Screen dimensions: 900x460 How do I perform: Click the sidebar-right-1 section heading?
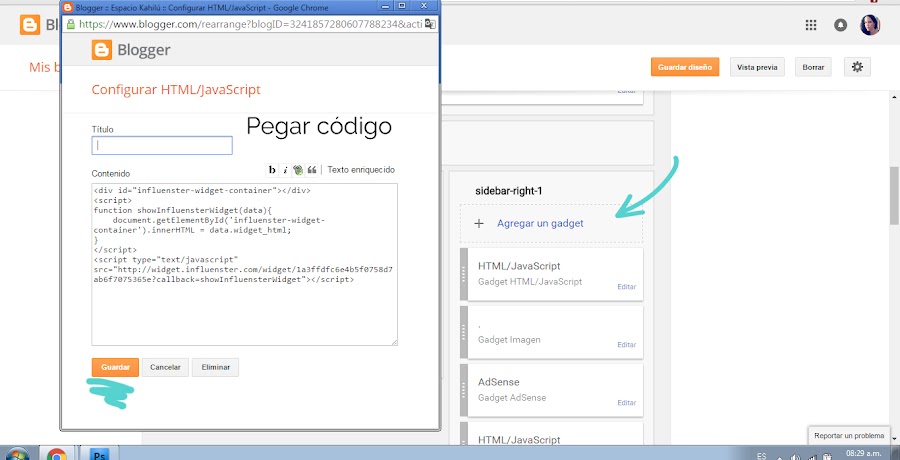click(x=509, y=191)
